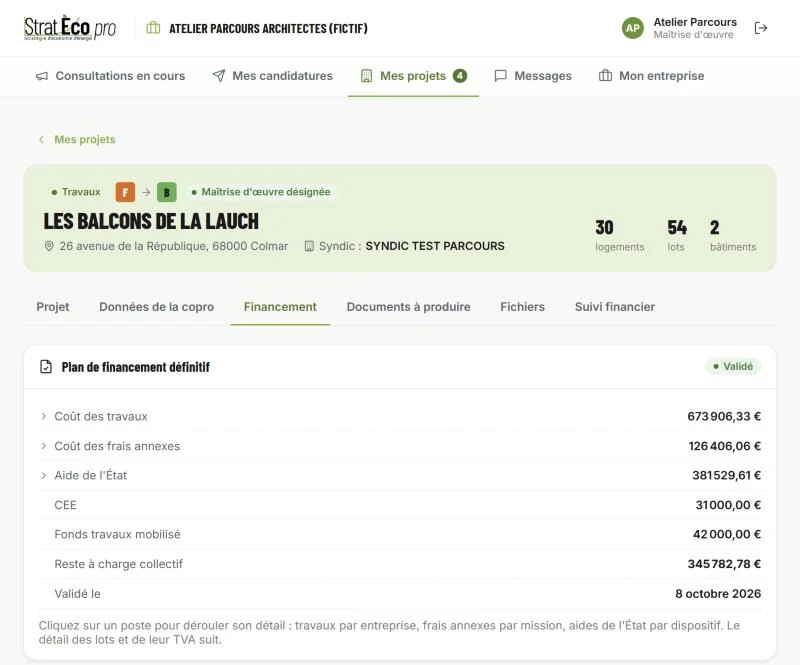Image resolution: width=800 pixels, height=665 pixels.
Task: Click the amount 673 906,33 €
Action: click(x=724, y=416)
